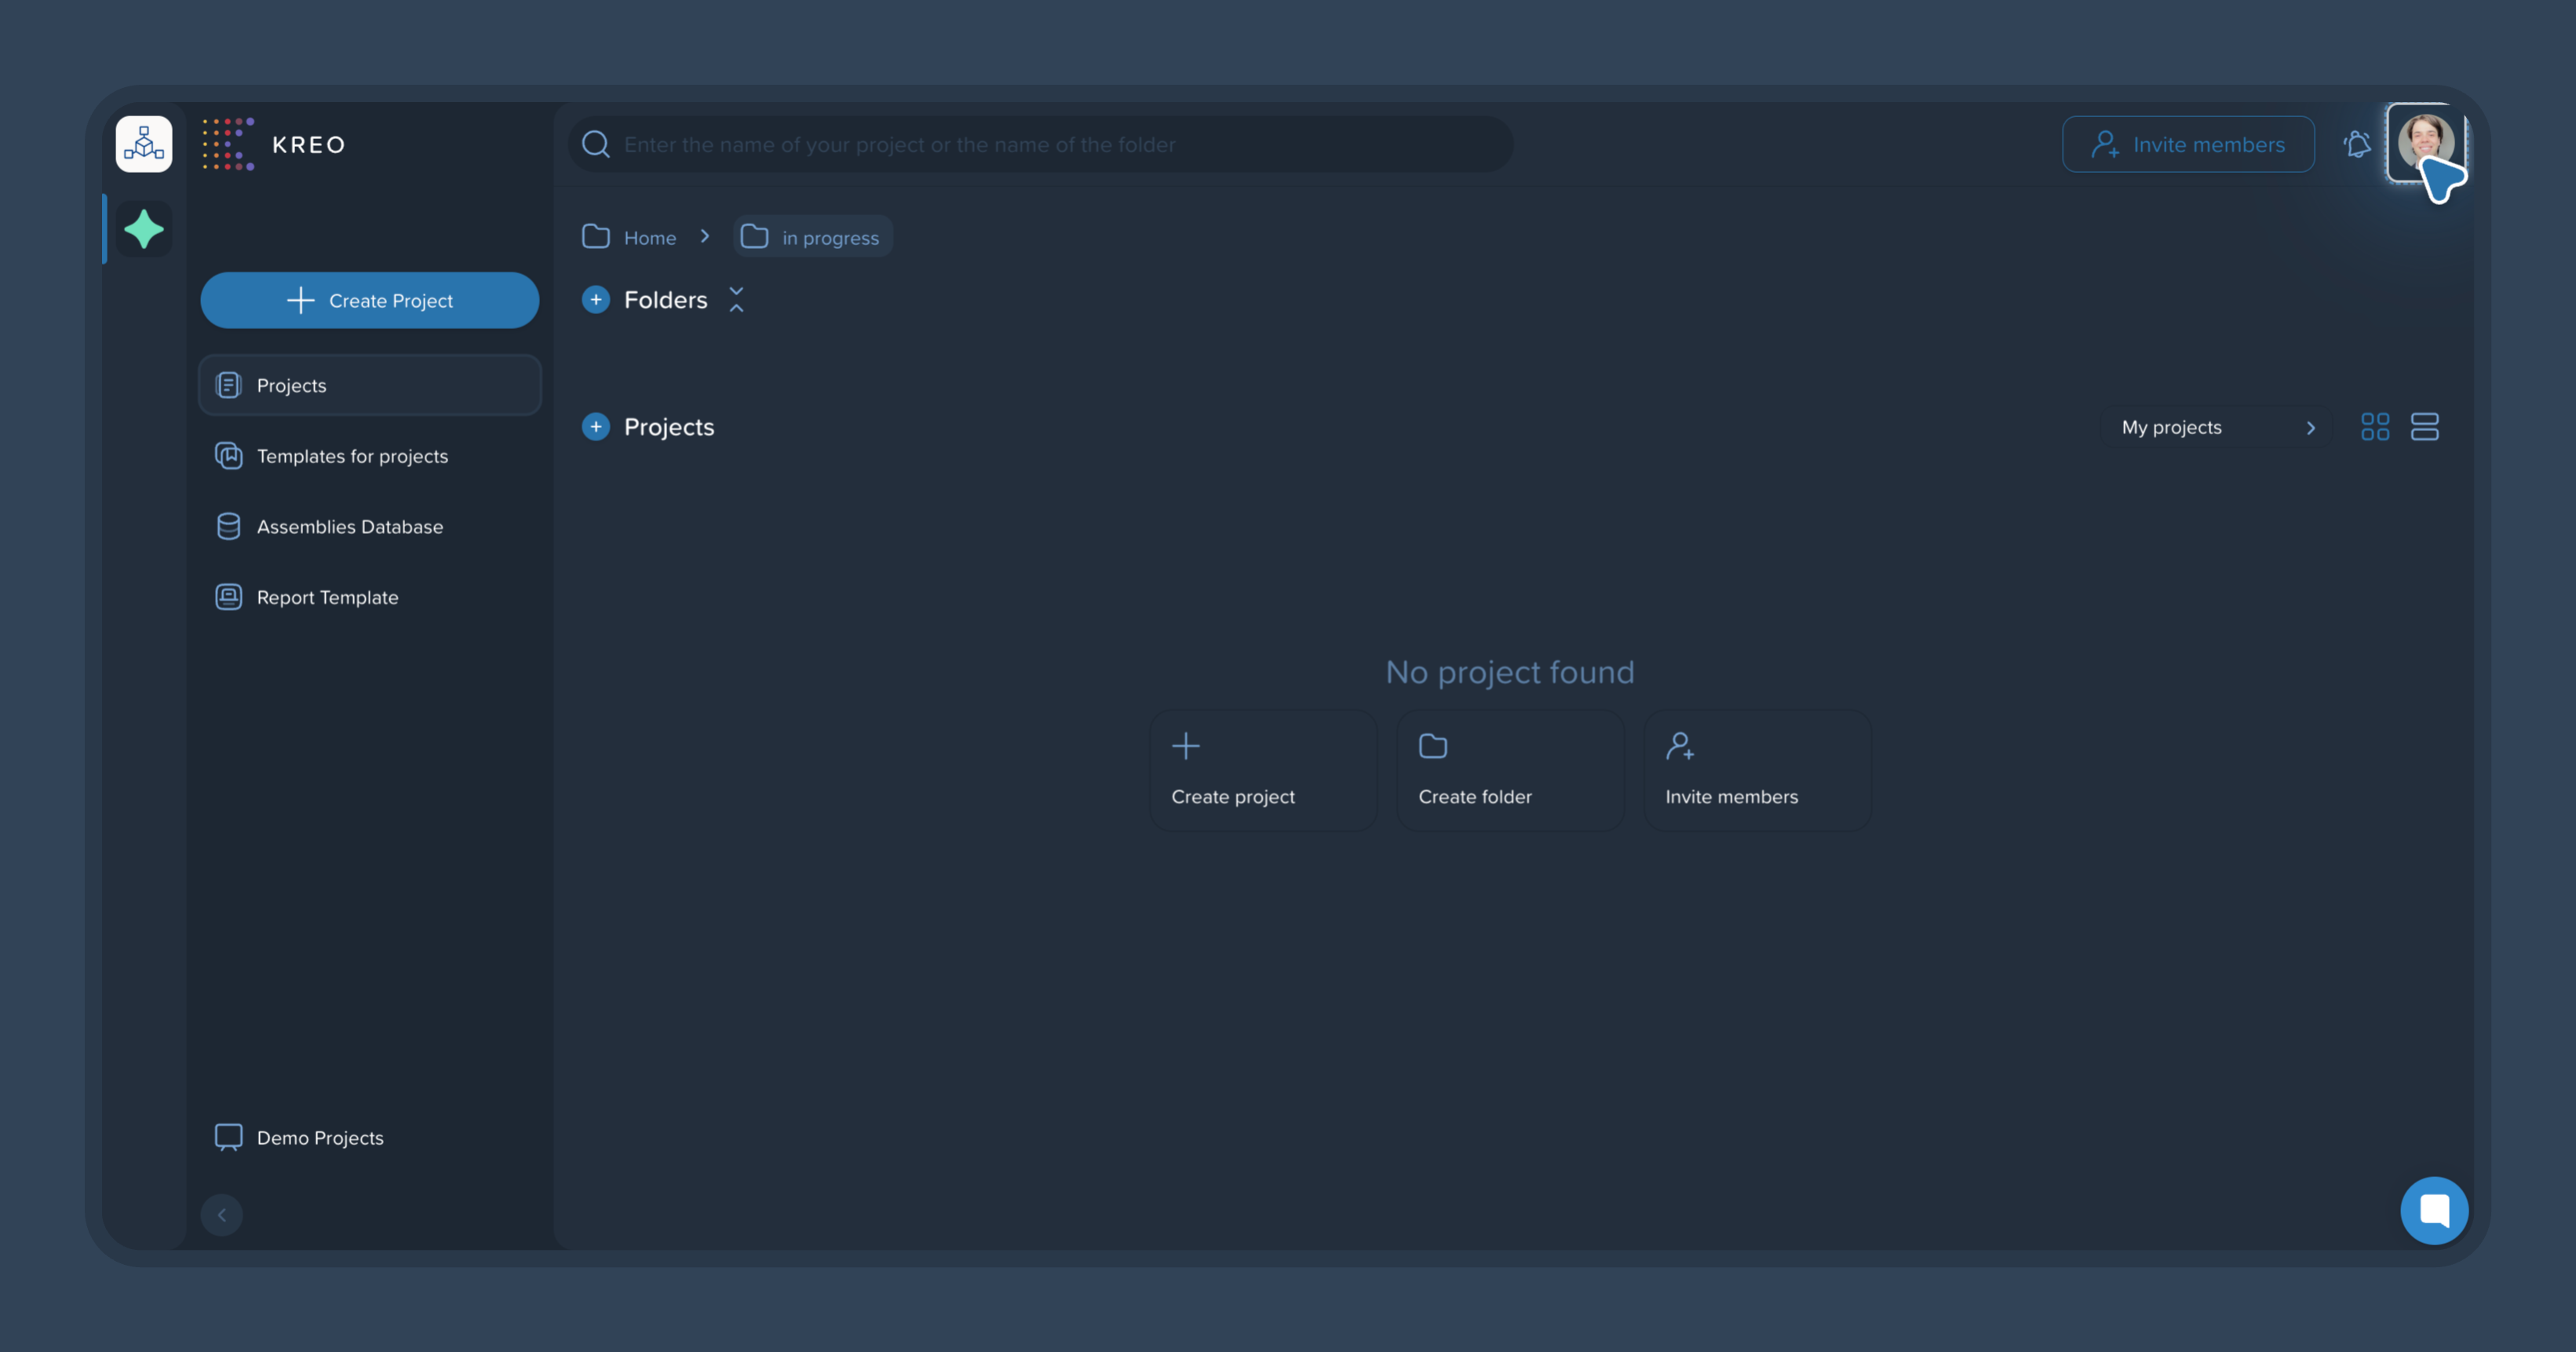Open the My projects dropdown
The width and height of the screenshot is (2576, 1352).
[2217, 427]
